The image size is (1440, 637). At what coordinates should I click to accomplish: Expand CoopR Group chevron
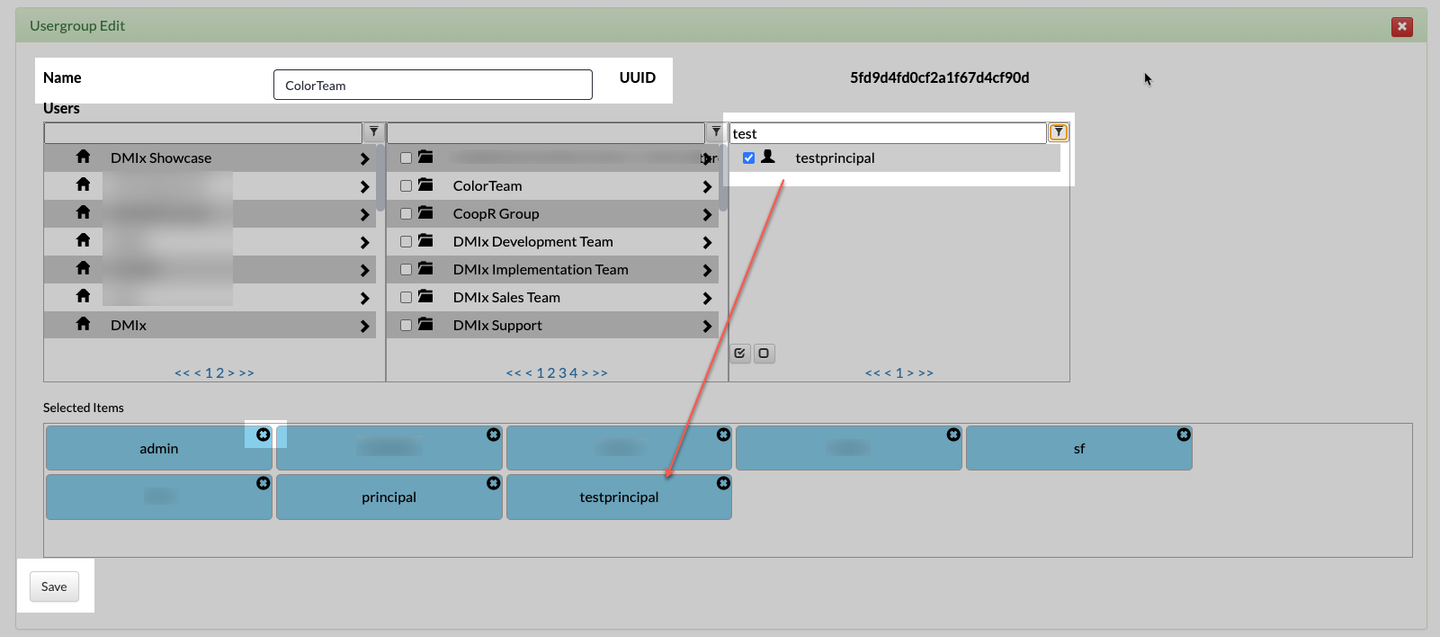tap(707, 214)
